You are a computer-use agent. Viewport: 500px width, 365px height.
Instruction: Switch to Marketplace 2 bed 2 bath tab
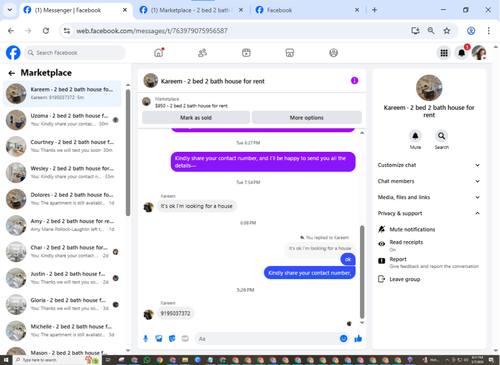pos(191,10)
